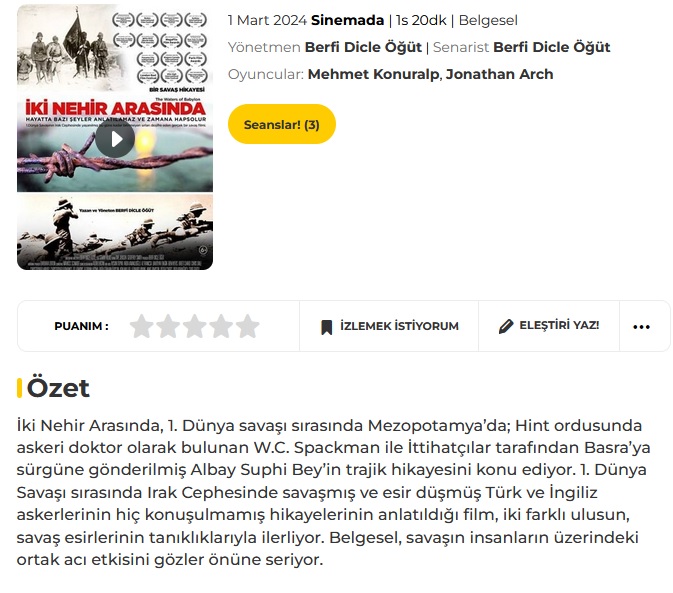Open screenwriter Berfi Dicle Öğüt link
Viewport: 673px width, 593px height.
point(552,47)
